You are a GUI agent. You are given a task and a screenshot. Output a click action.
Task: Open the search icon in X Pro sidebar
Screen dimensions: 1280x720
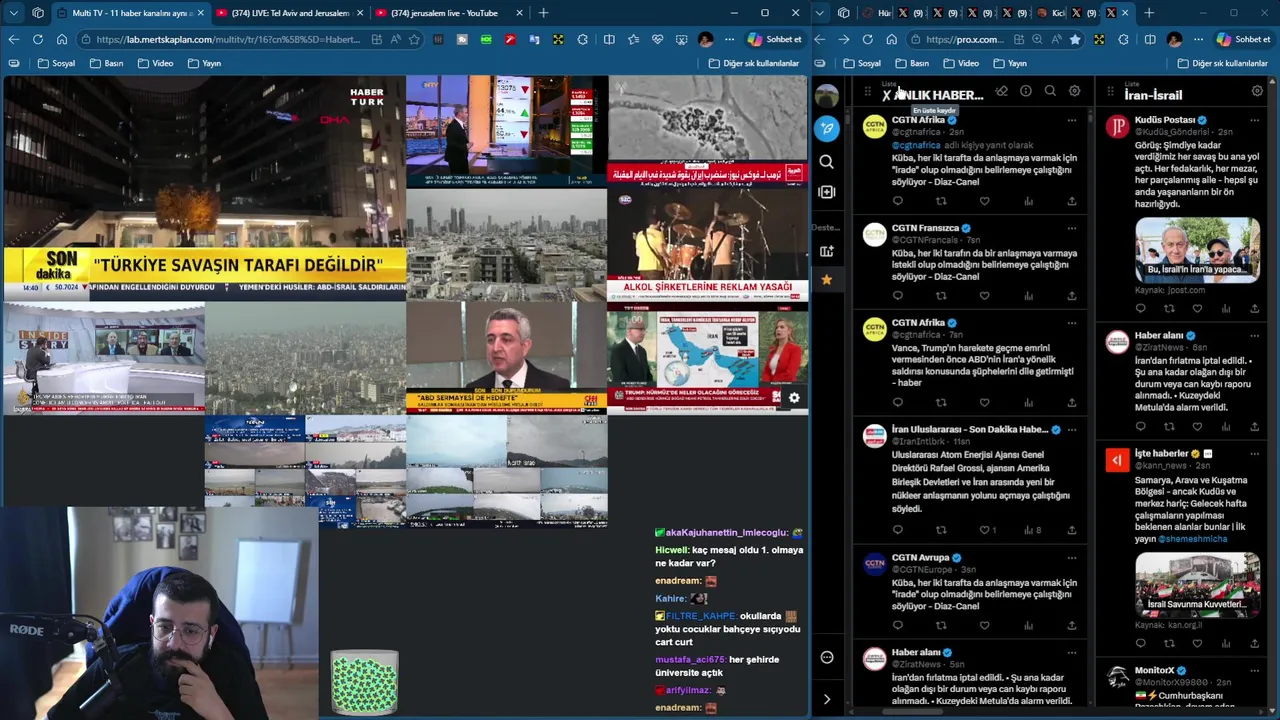[x=826, y=161]
